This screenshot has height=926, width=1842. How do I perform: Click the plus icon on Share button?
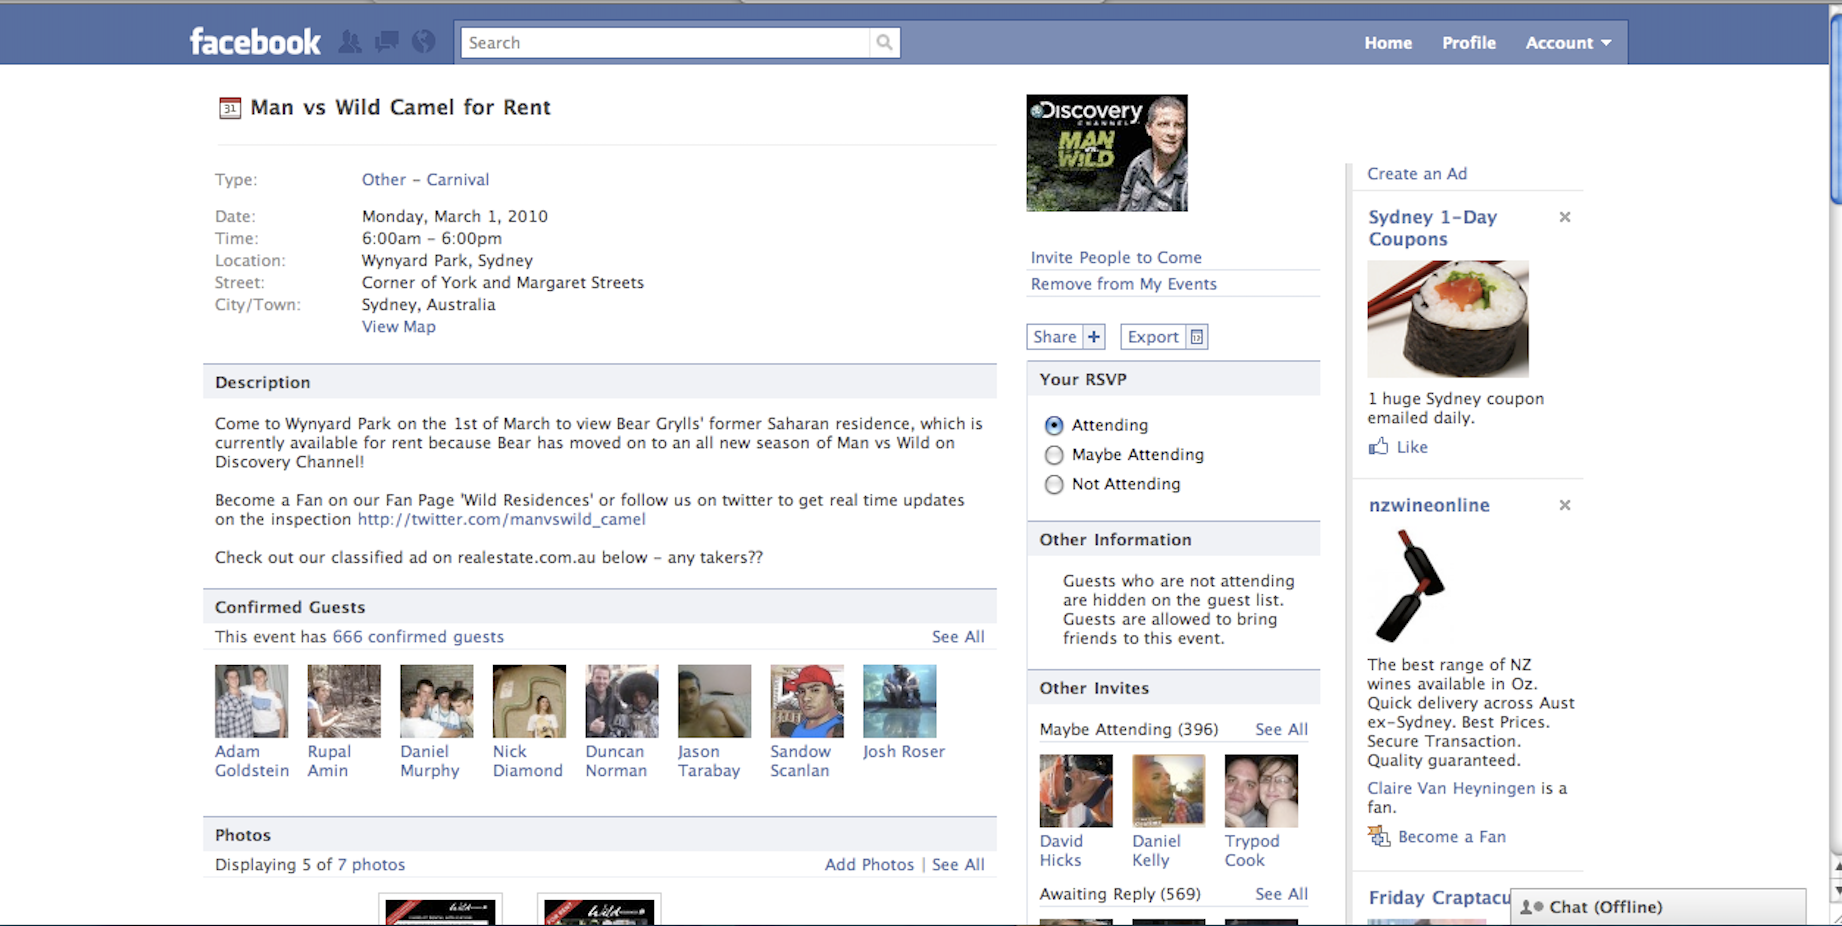coord(1094,337)
